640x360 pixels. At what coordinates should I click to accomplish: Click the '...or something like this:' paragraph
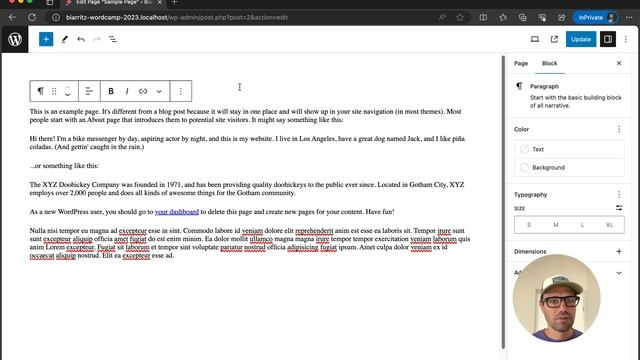64,166
